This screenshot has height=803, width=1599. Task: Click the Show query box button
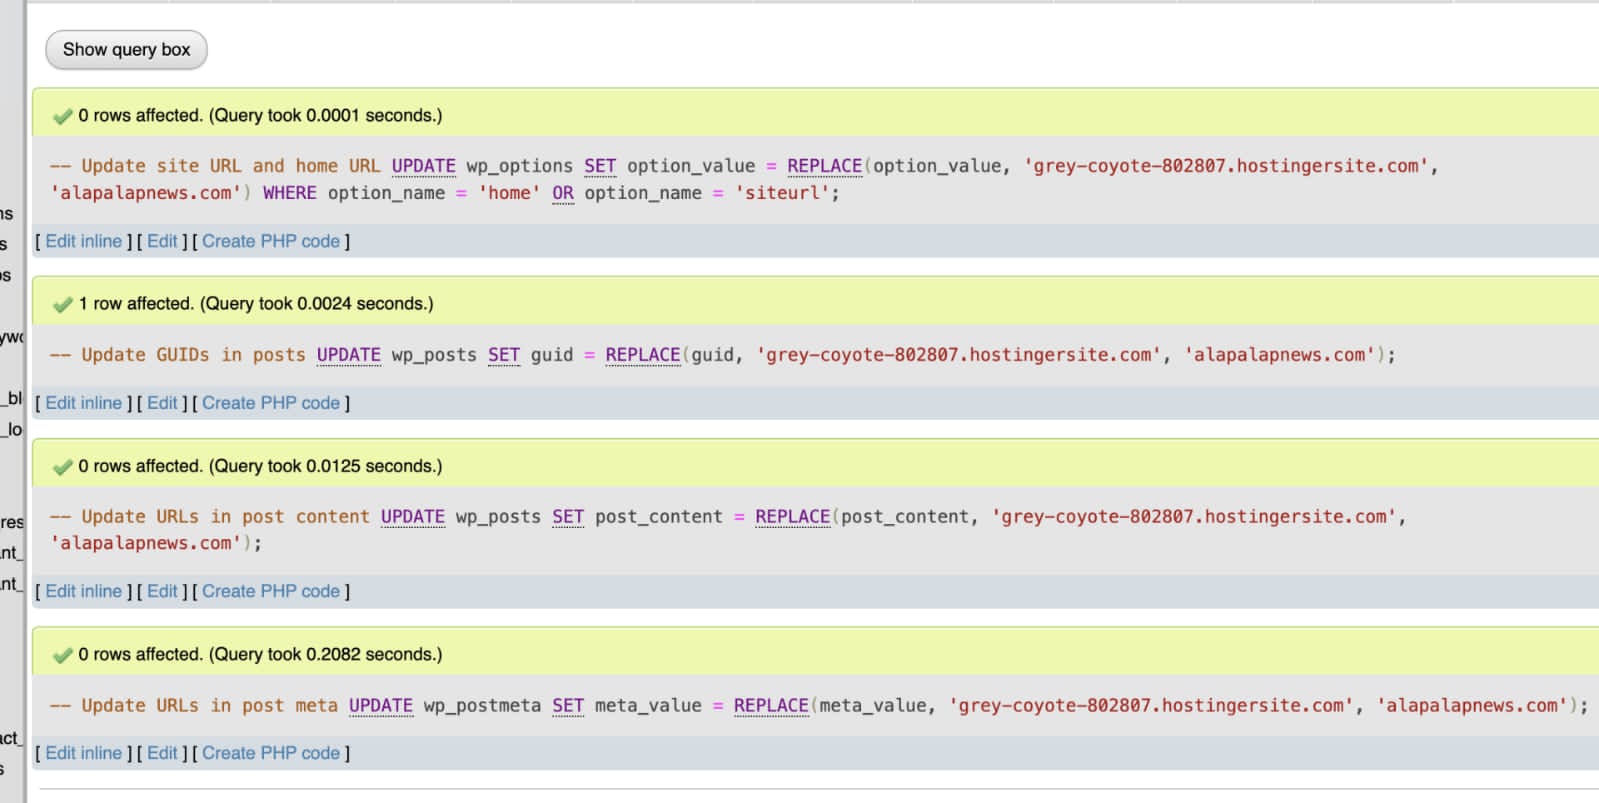[x=126, y=50]
